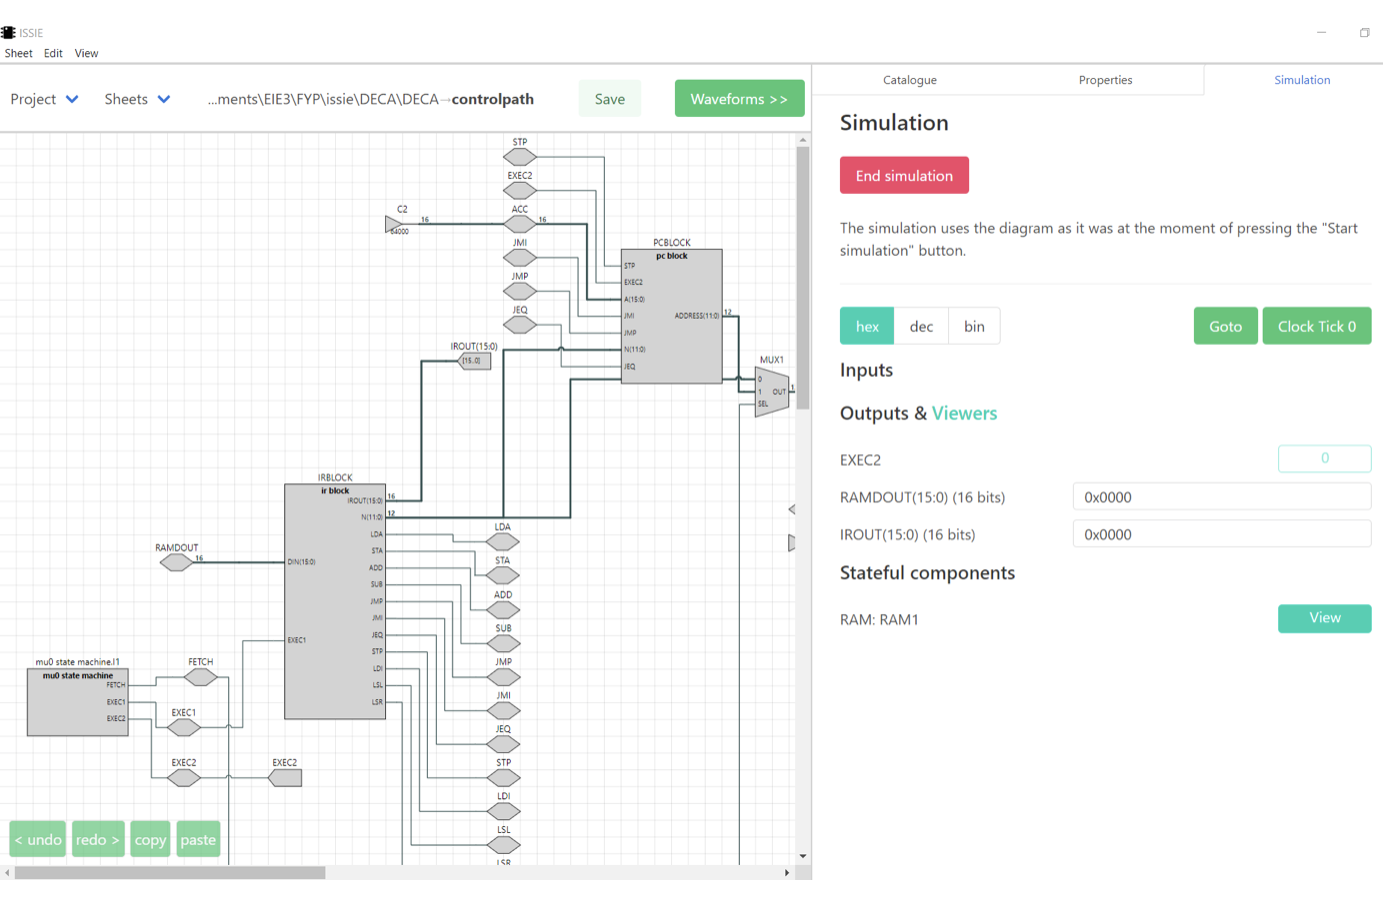
Task: Click scroll-right arrow of canvas
Action: point(787,873)
